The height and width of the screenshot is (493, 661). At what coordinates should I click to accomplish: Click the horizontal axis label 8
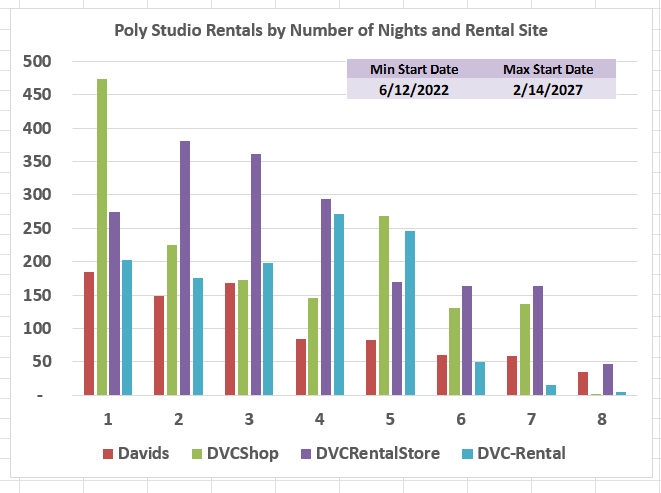[x=602, y=419]
